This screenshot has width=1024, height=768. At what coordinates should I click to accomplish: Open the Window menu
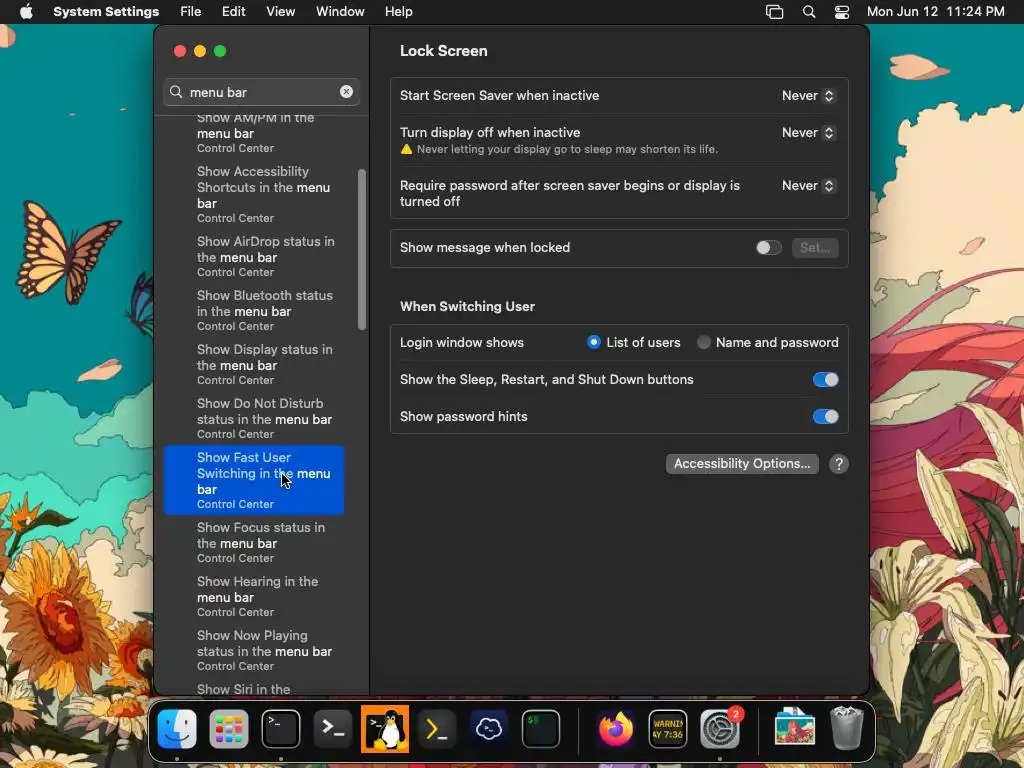(340, 12)
